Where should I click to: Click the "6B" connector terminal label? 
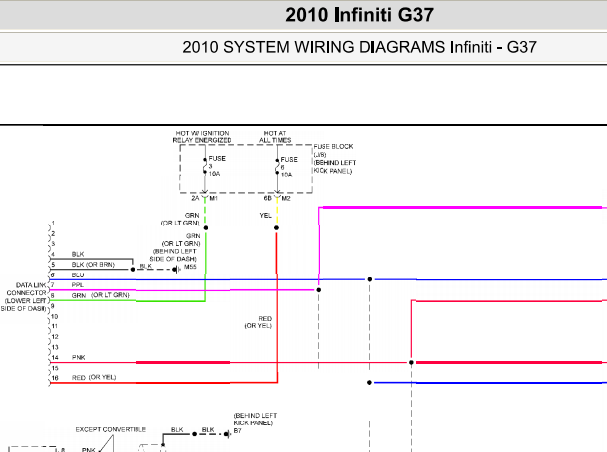[x=267, y=198]
